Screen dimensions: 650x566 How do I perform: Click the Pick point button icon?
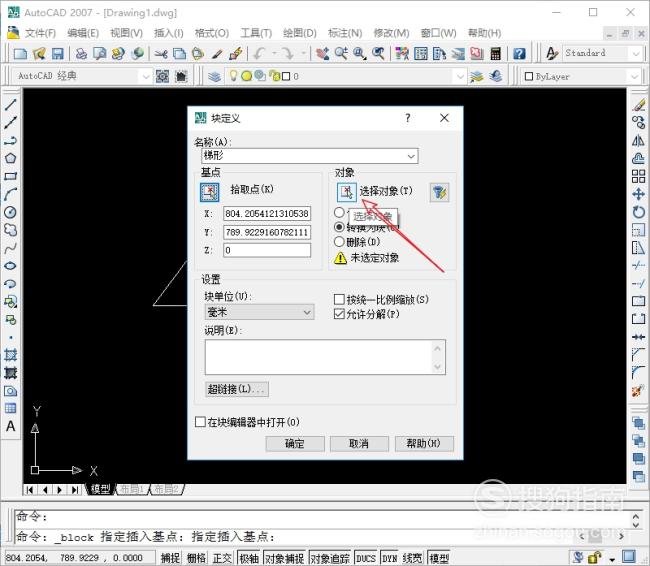pyautogui.click(x=210, y=192)
